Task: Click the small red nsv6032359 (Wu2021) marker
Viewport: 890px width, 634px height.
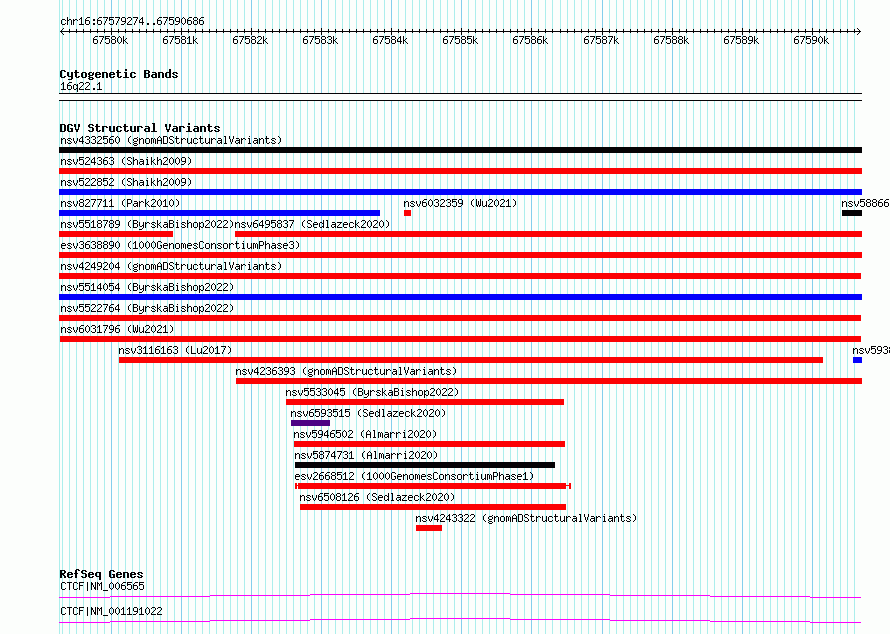Action: click(407, 213)
